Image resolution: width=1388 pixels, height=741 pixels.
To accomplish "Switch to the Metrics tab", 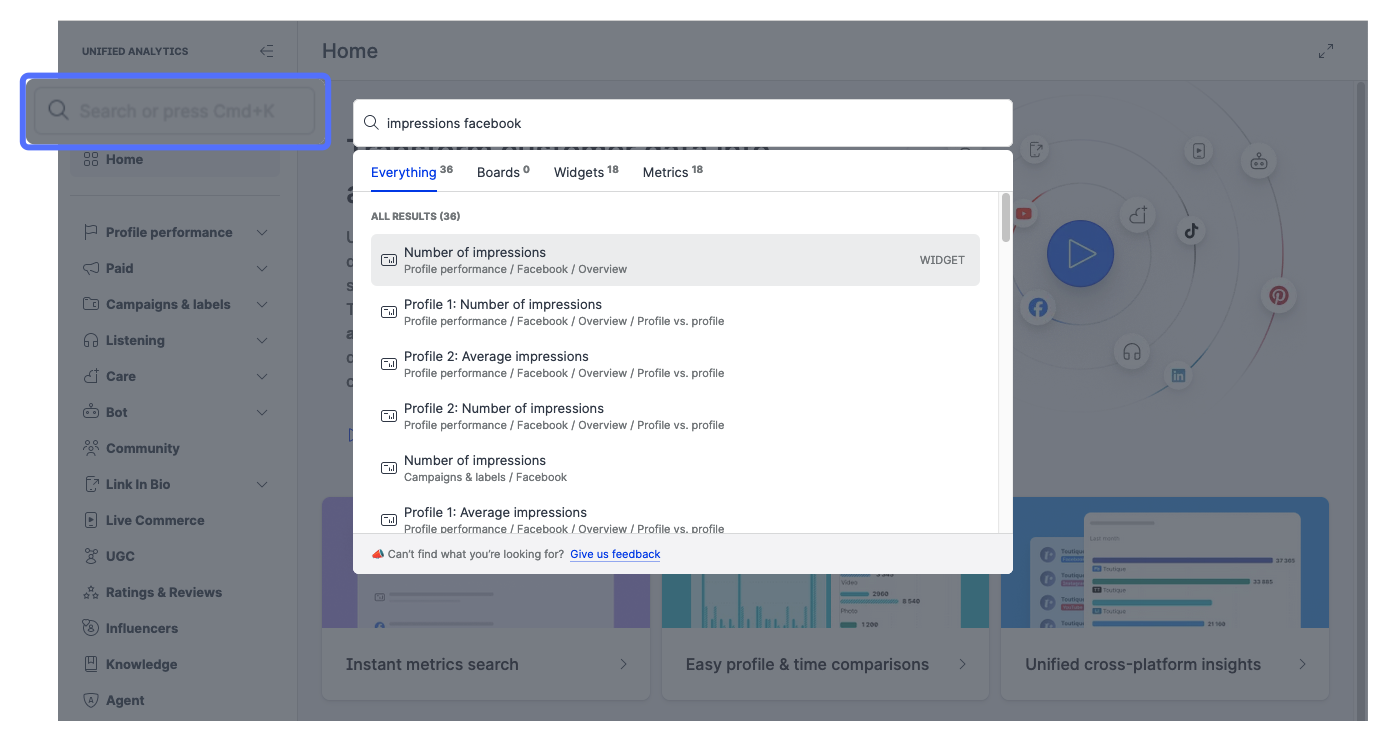I will (x=672, y=172).
